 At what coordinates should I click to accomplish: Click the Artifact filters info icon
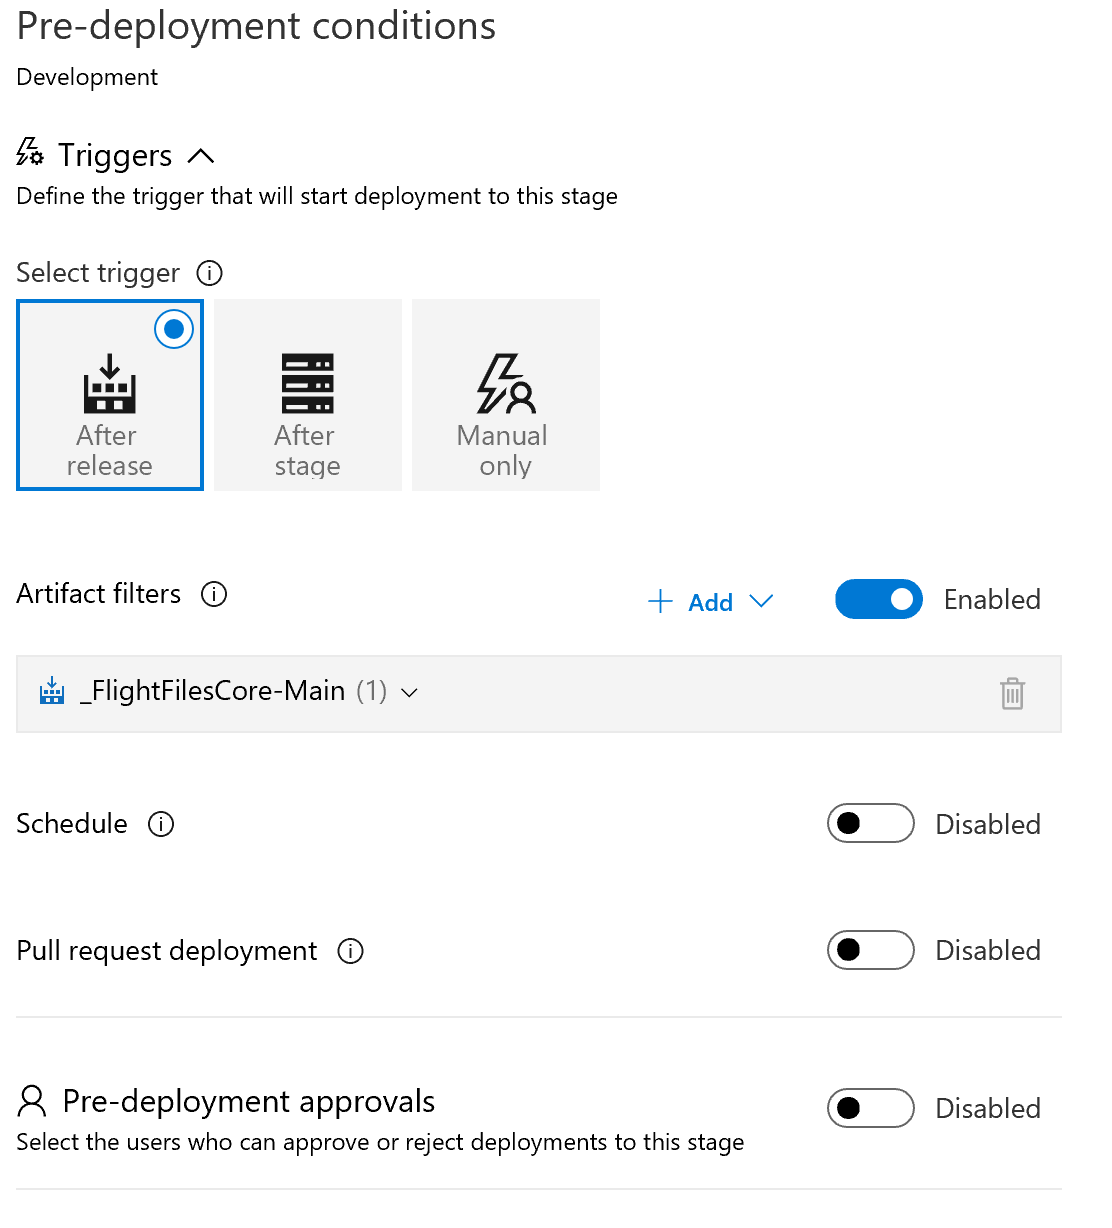(214, 594)
